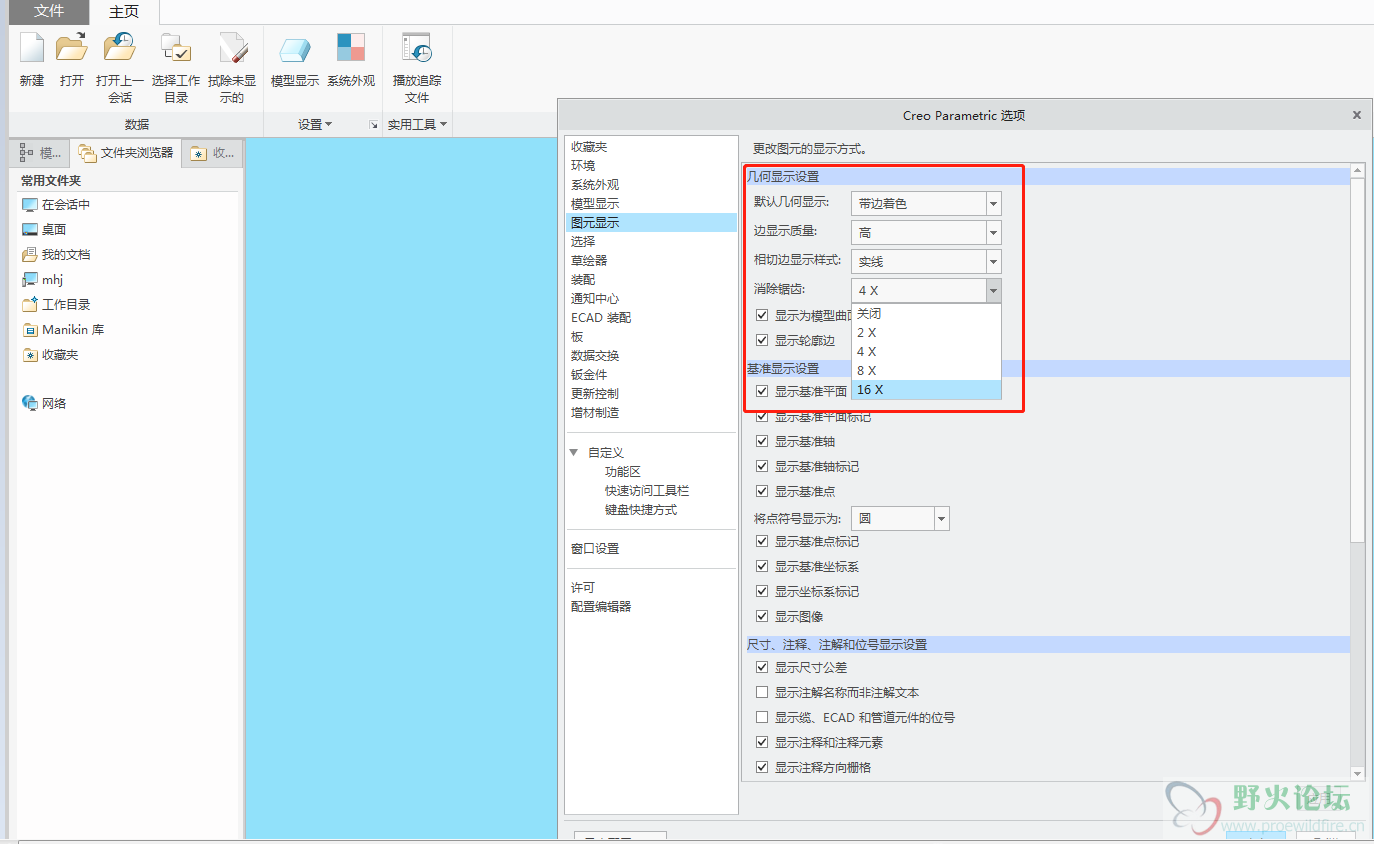Open 我的文档 (My Documents) folder
Image resolution: width=1374 pixels, height=844 pixels.
(x=56, y=254)
